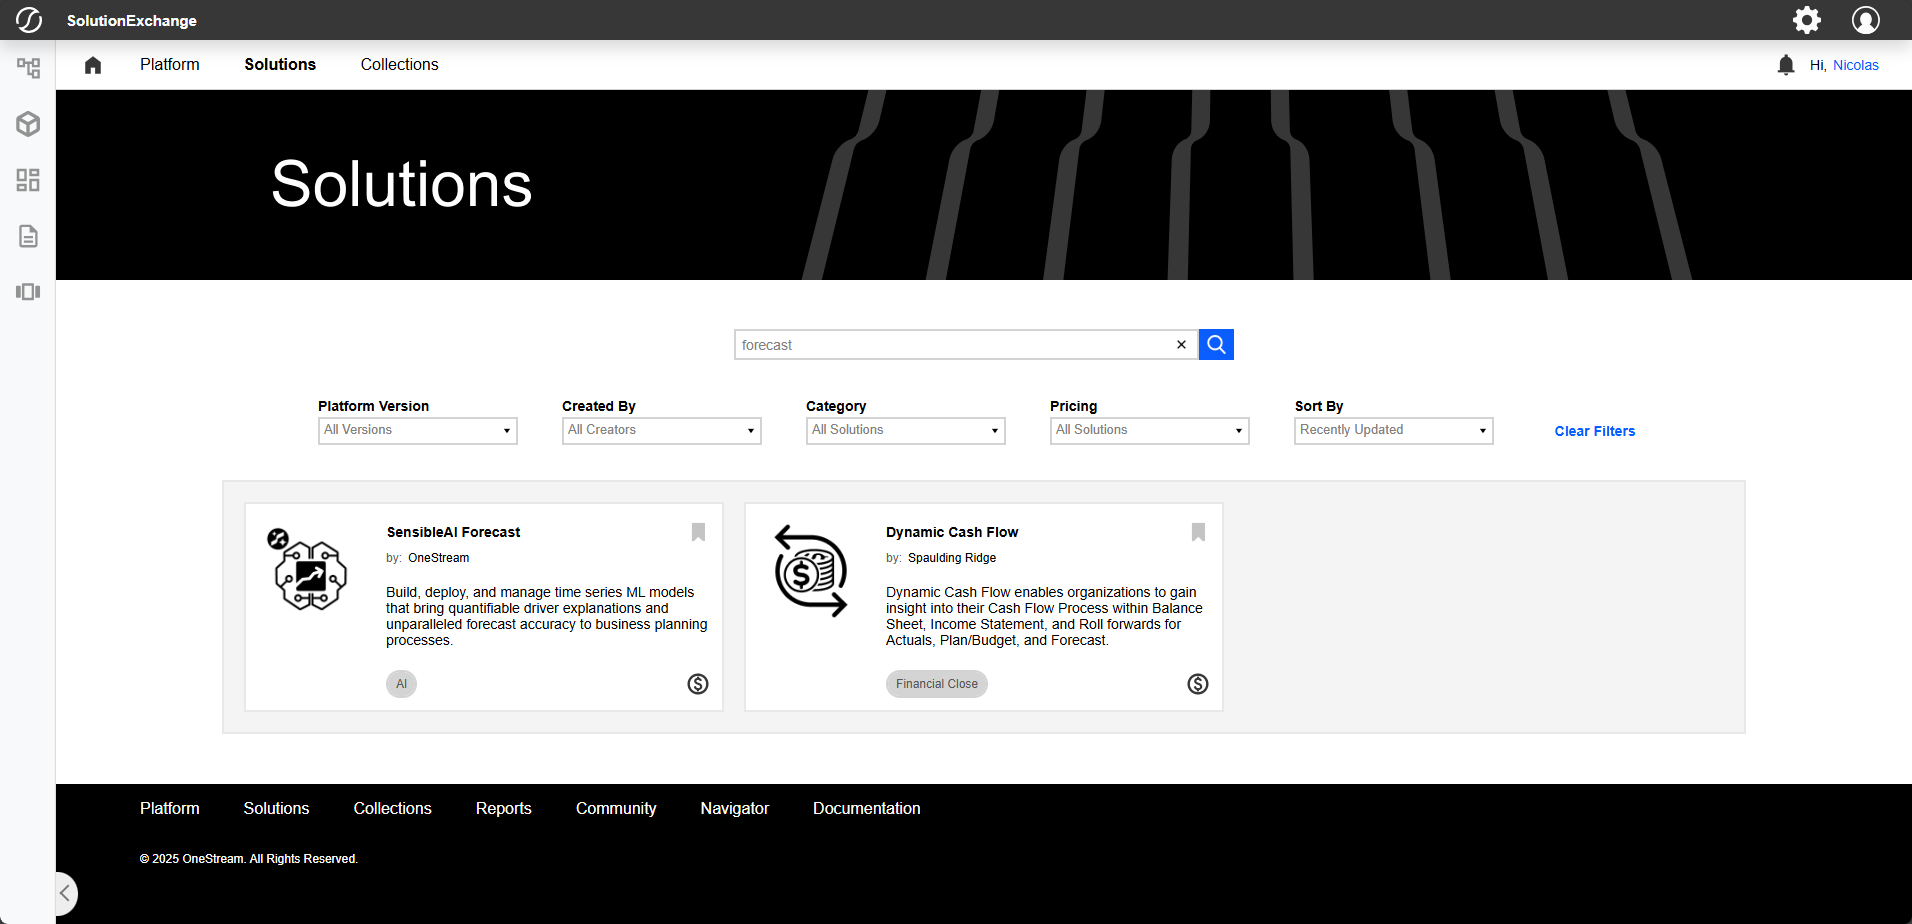The width and height of the screenshot is (1912, 924).
Task: Open the dashboard grid icon in sidebar
Action: tap(28, 180)
